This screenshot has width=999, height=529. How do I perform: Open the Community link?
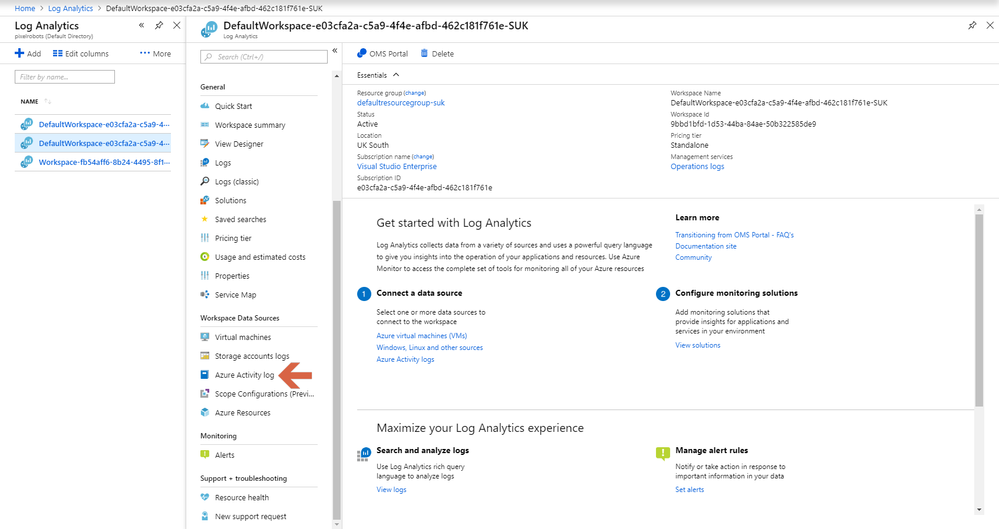[693, 257]
